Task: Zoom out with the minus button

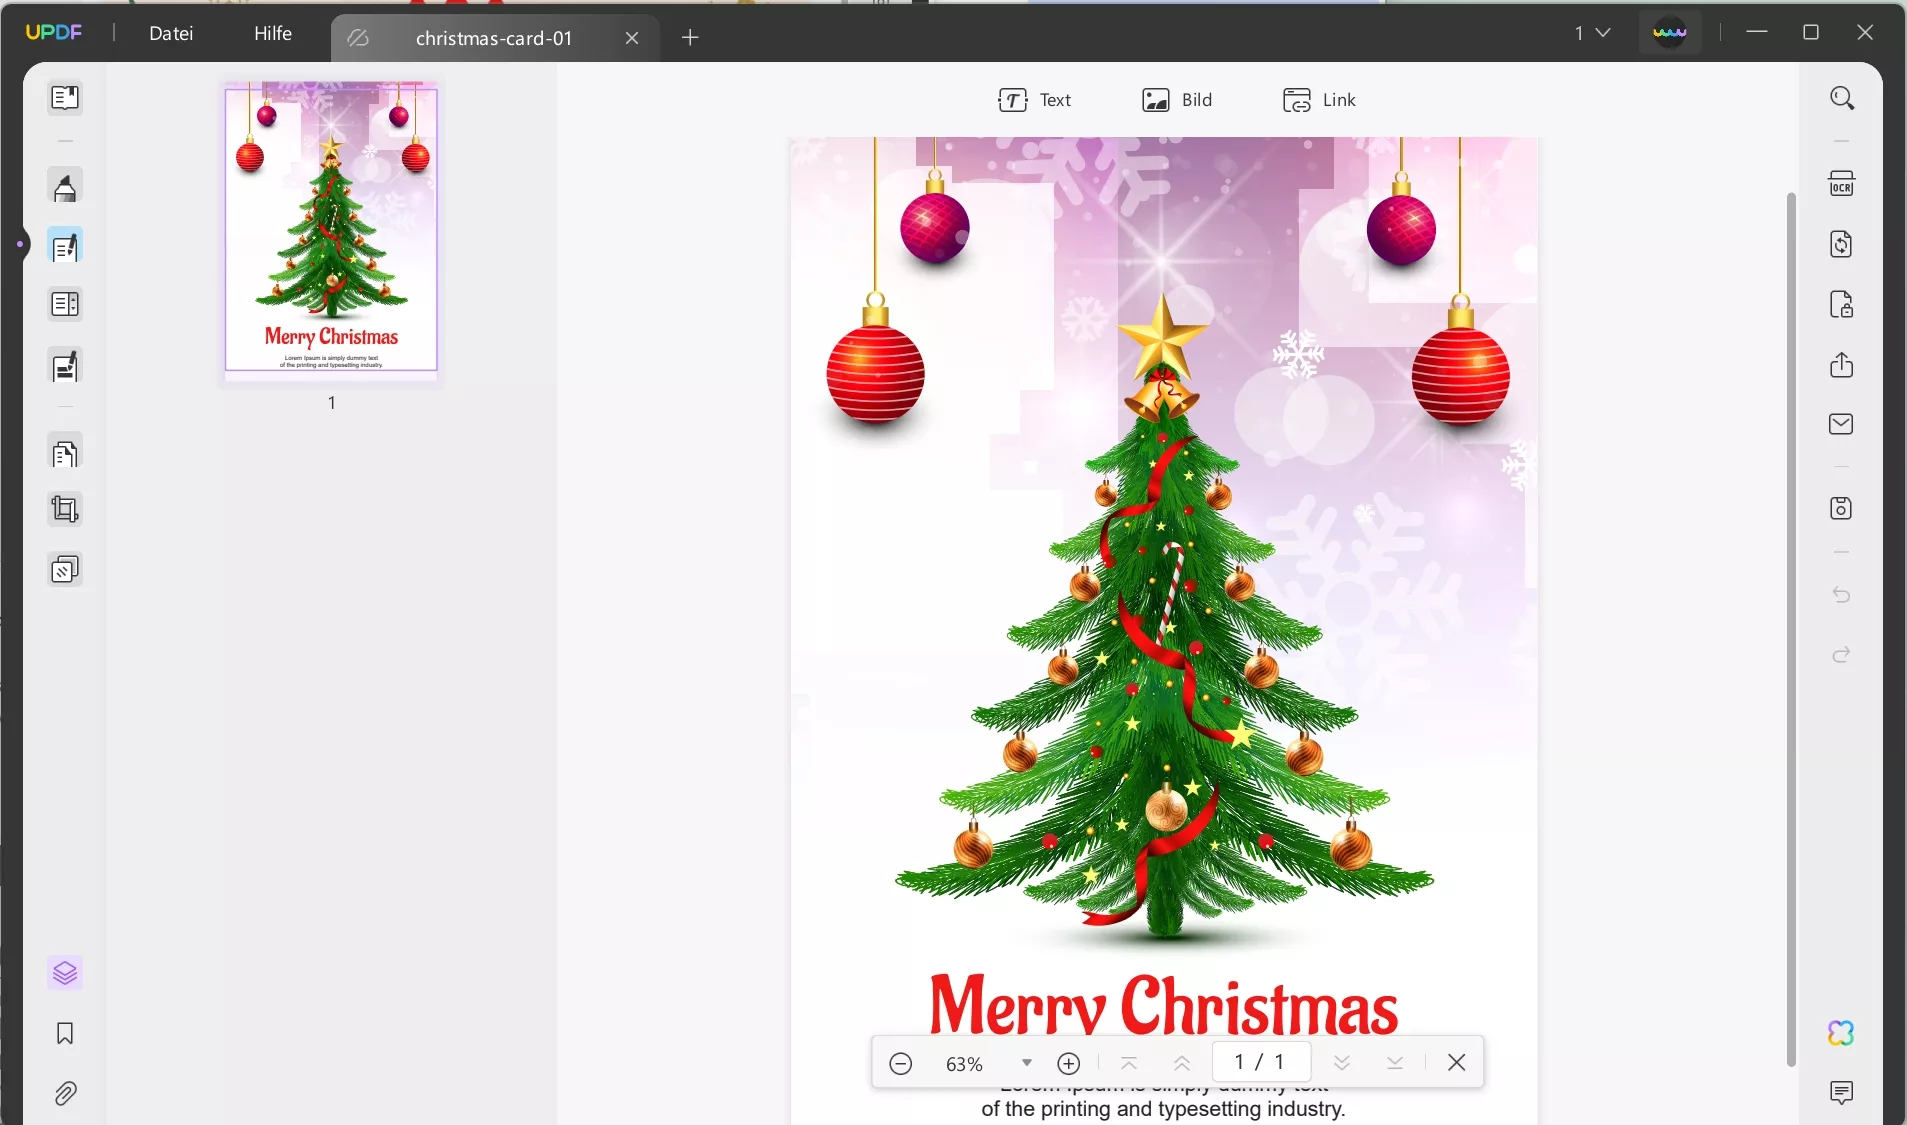Action: (901, 1063)
